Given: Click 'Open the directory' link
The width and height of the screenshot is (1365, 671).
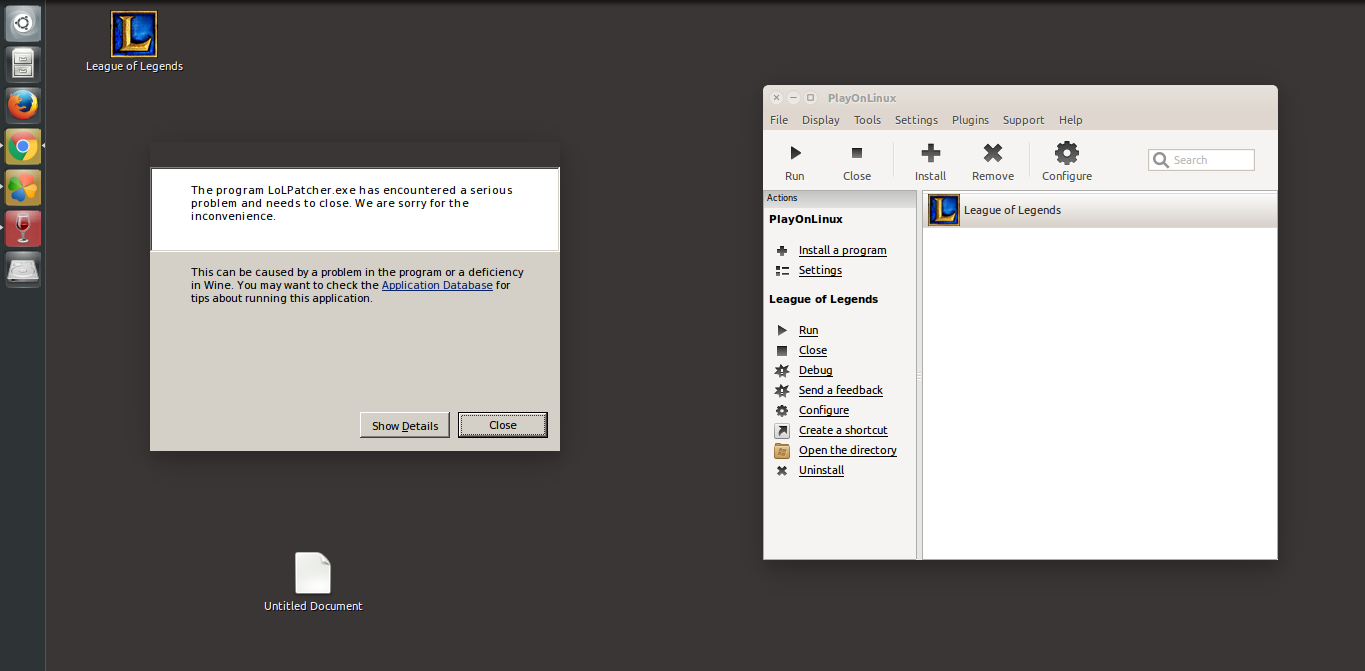Looking at the screenshot, I should coord(848,450).
